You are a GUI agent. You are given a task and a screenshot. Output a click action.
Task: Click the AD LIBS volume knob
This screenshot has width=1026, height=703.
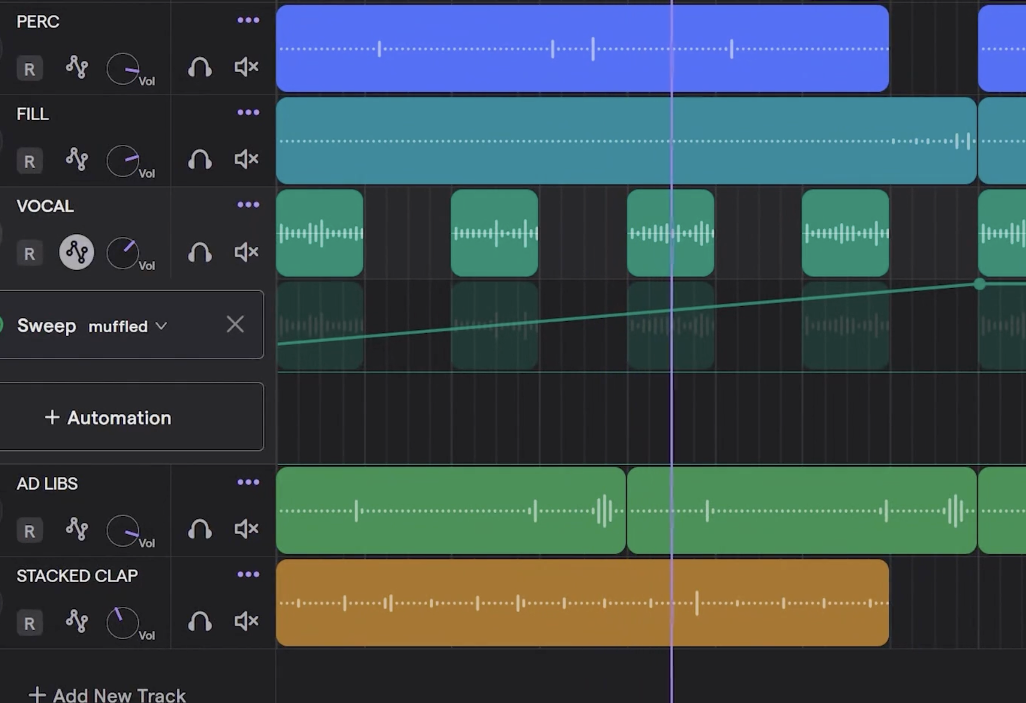(x=123, y=531)
